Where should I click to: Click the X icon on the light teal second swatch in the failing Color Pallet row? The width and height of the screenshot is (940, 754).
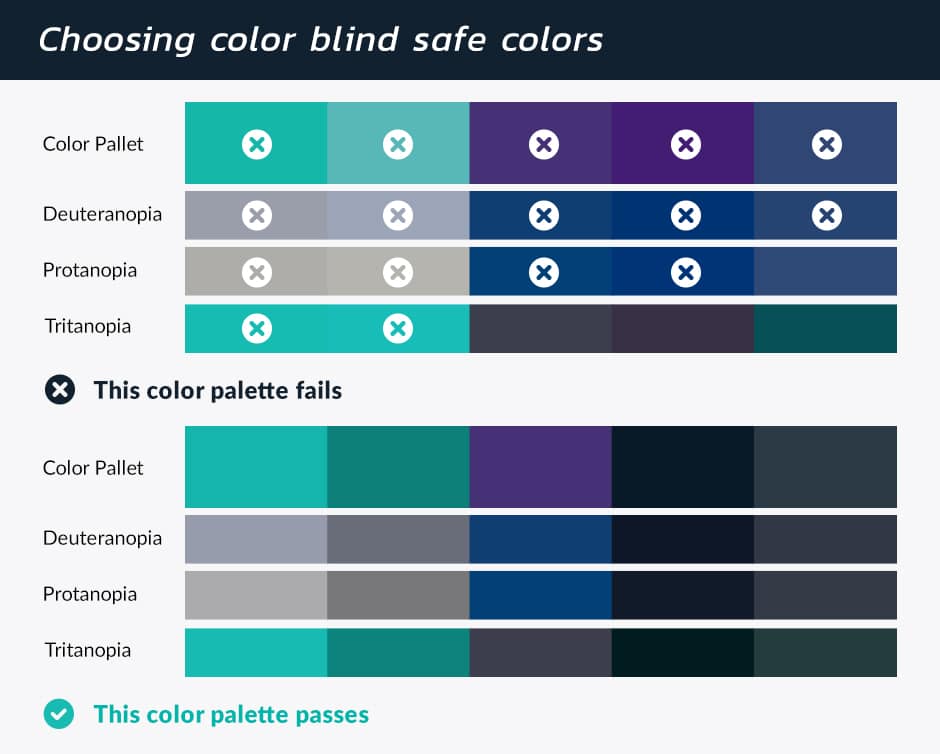(397, 144)
